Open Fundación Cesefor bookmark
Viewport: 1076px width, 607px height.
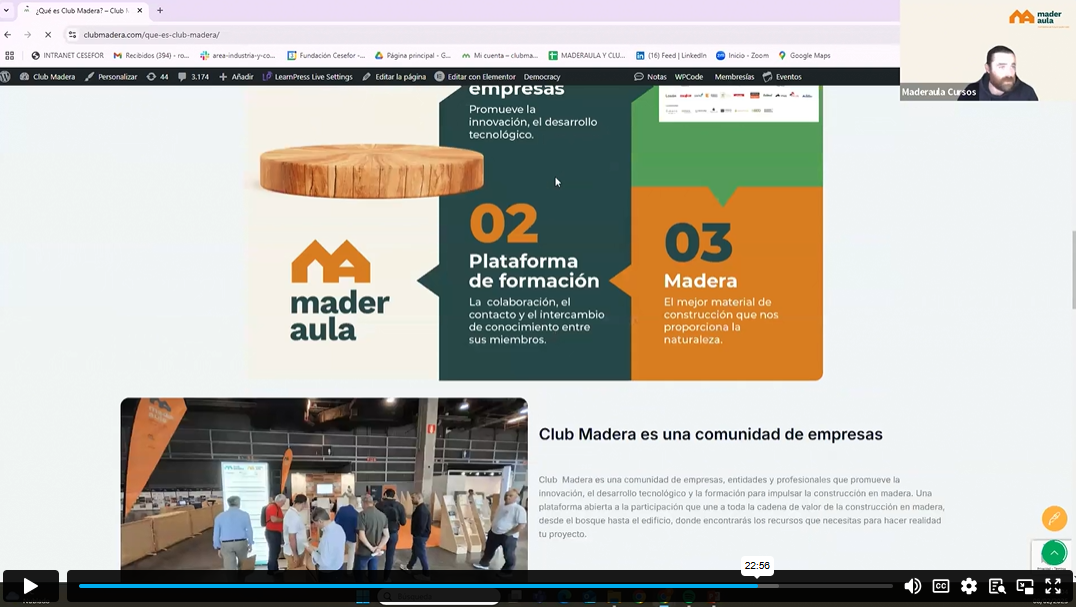(x=326, y=56)
